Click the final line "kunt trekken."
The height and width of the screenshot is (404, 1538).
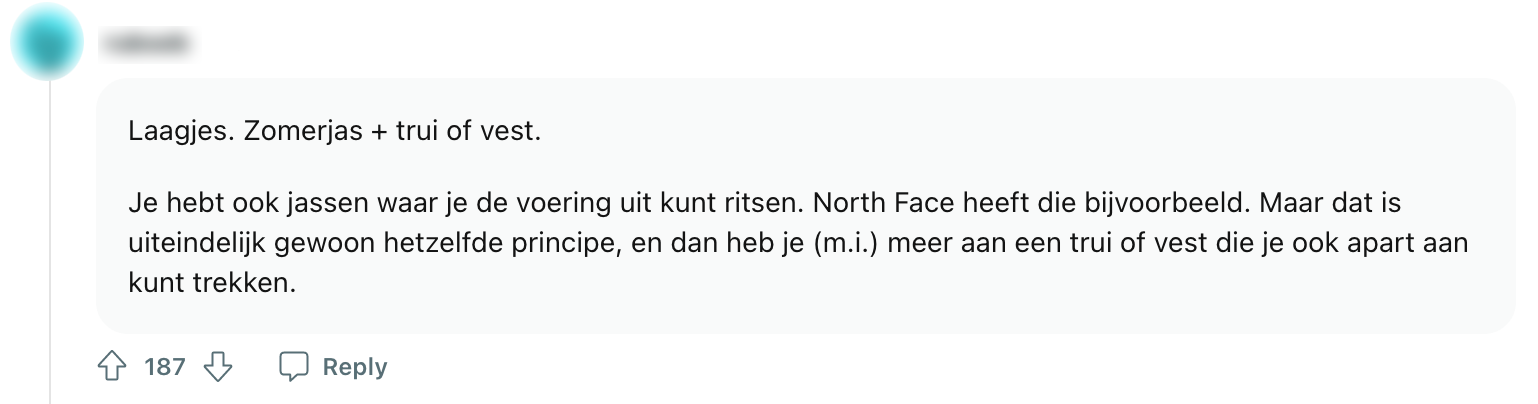pyautogui.click(x=212, y=283)
